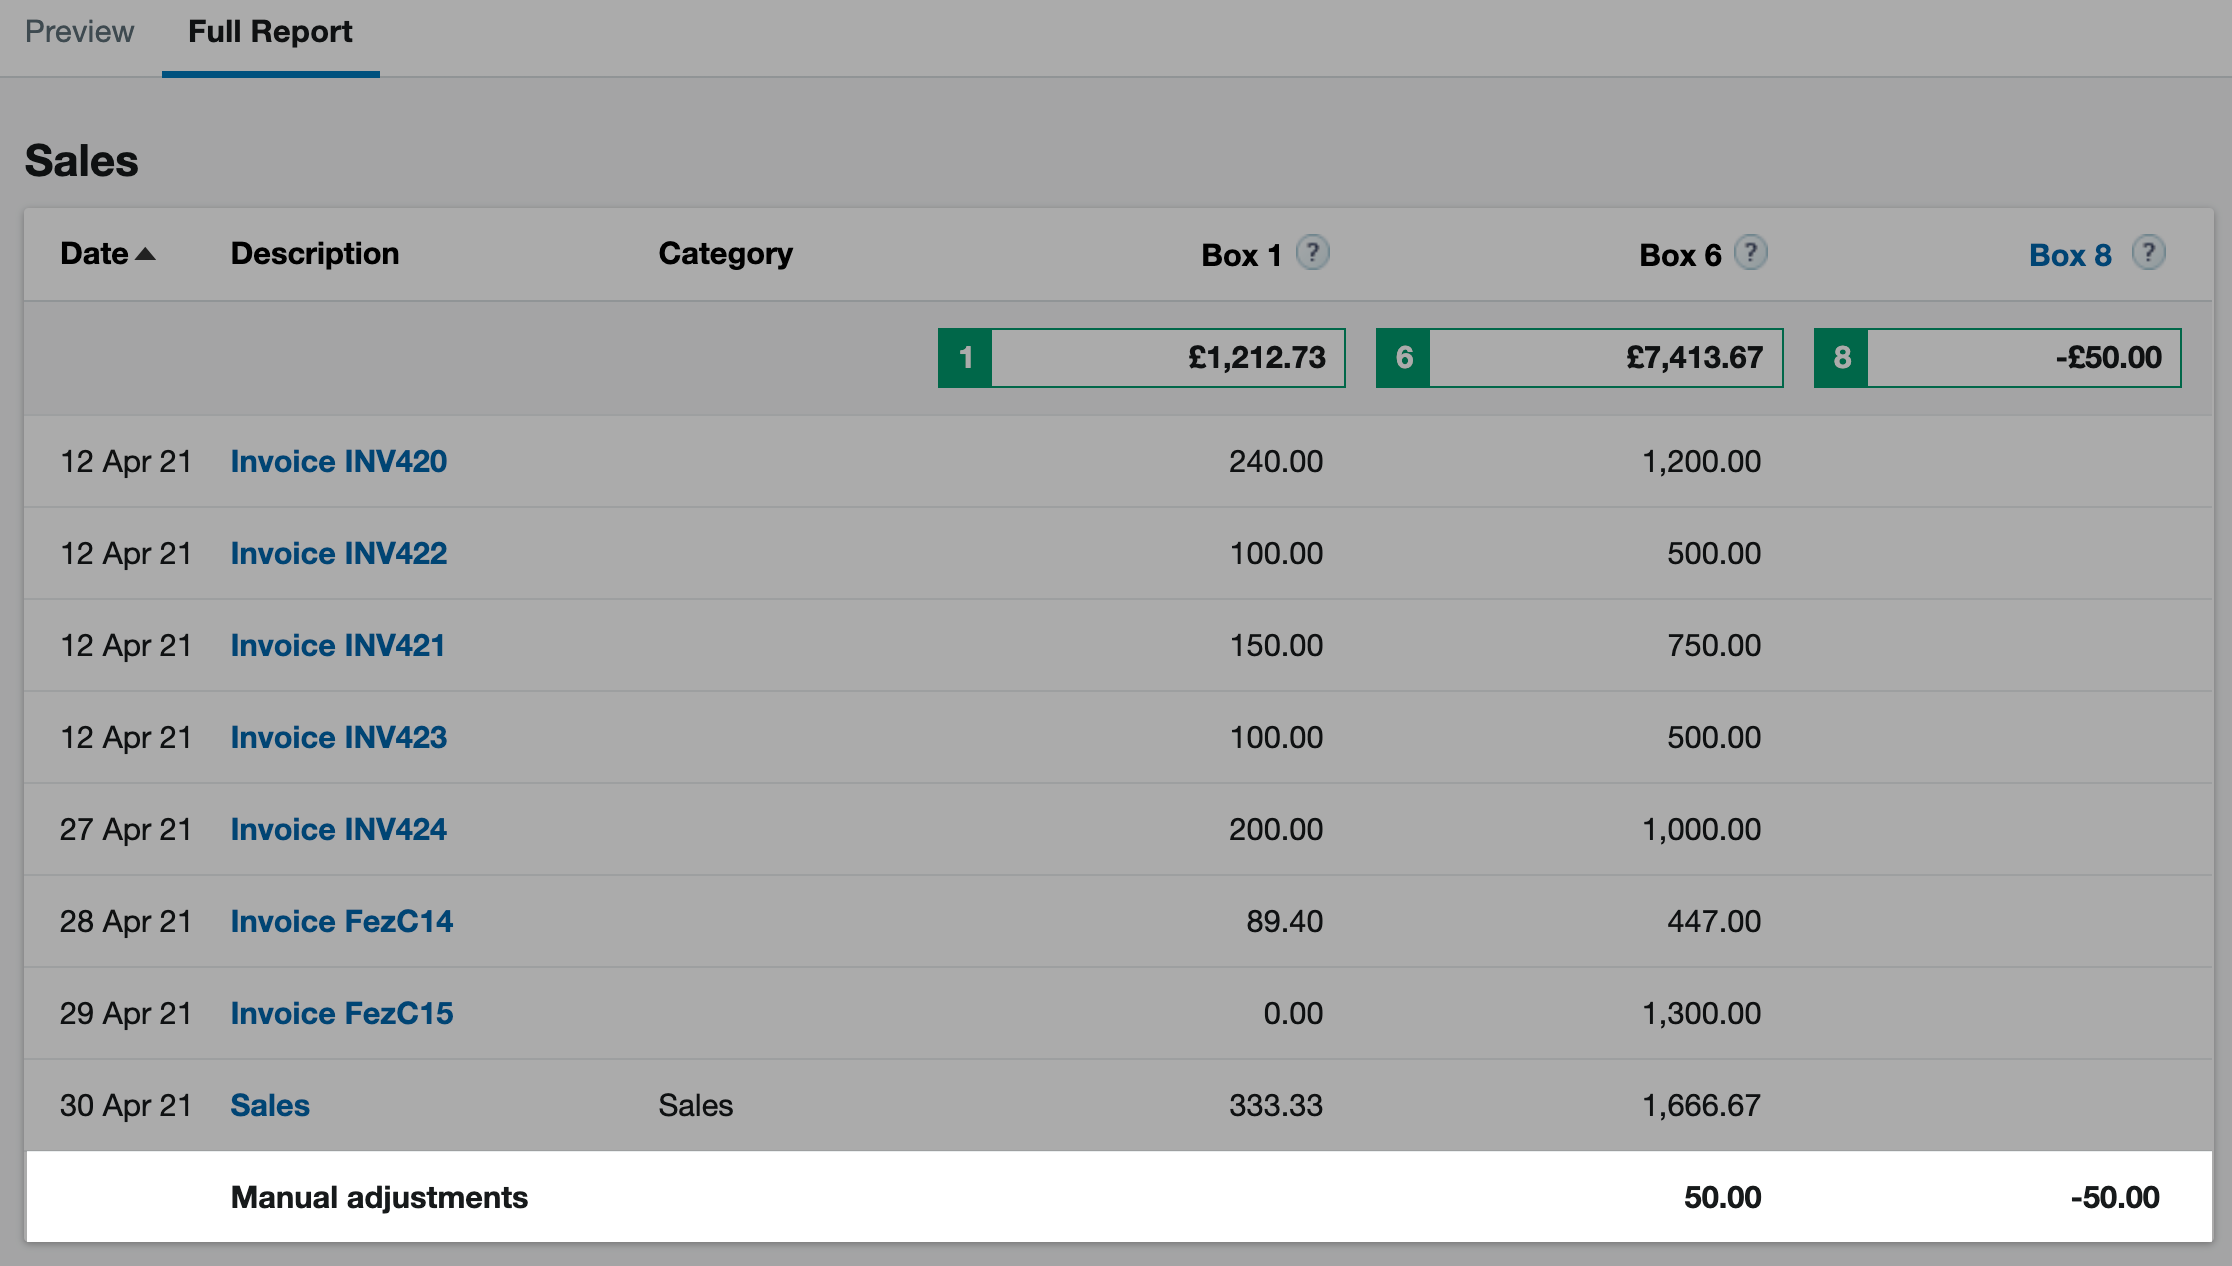The height and width of the screenshot is (1266, 2232).
Task: Click the green Box 6 number badge
Action: tap(1403, 358)
